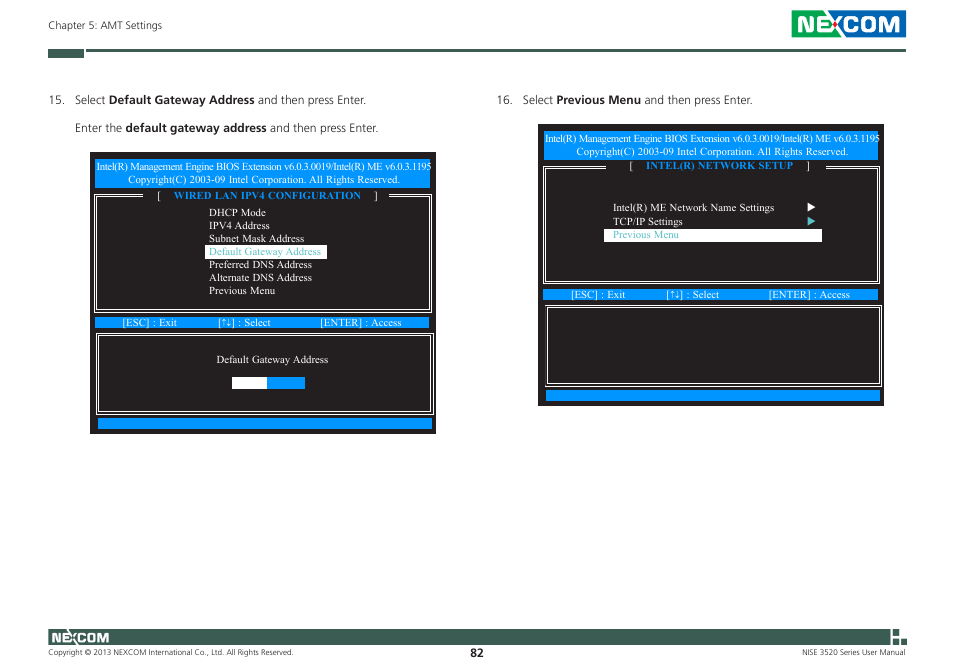Screen dimensions: 954x672
Task: Select the highlighted Previous Menu in Network Setup
Action: click(x=713, y=235)
